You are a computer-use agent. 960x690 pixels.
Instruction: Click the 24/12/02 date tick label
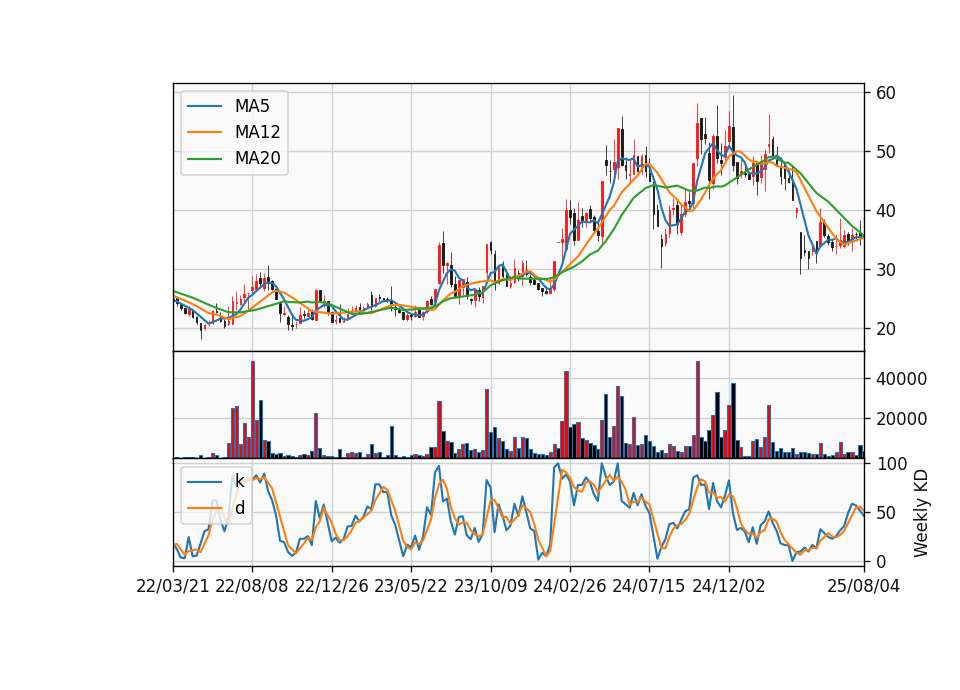pos(729,587)
